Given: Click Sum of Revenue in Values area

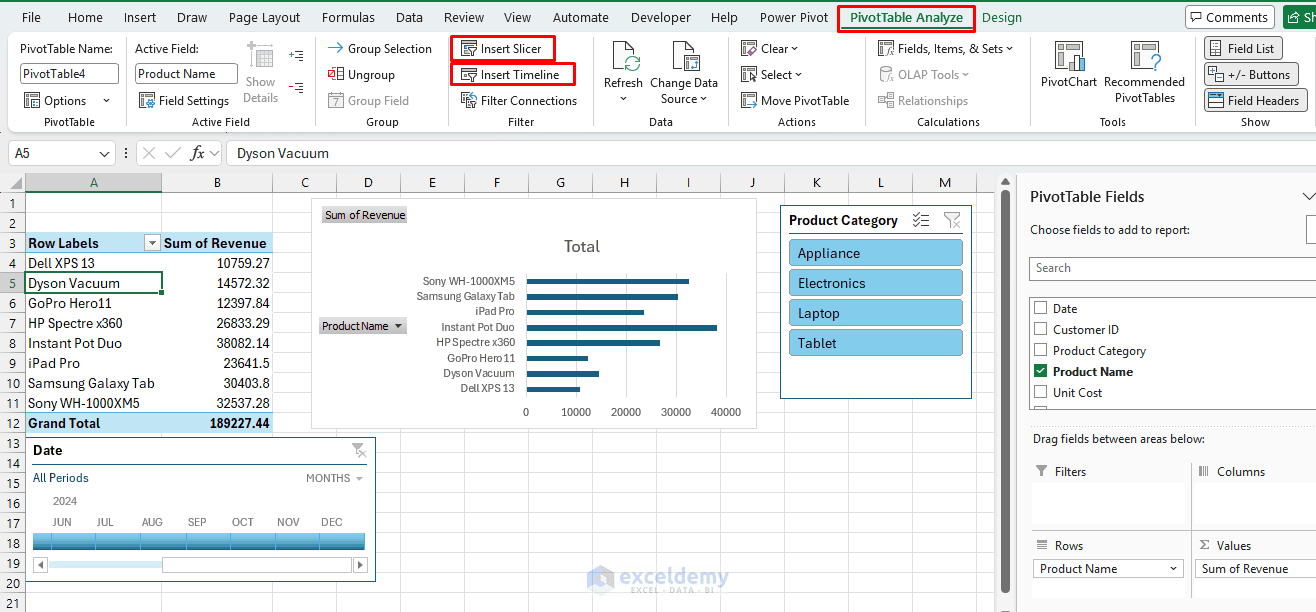Looking at the screenshot, I should (x=1255, y=569).
